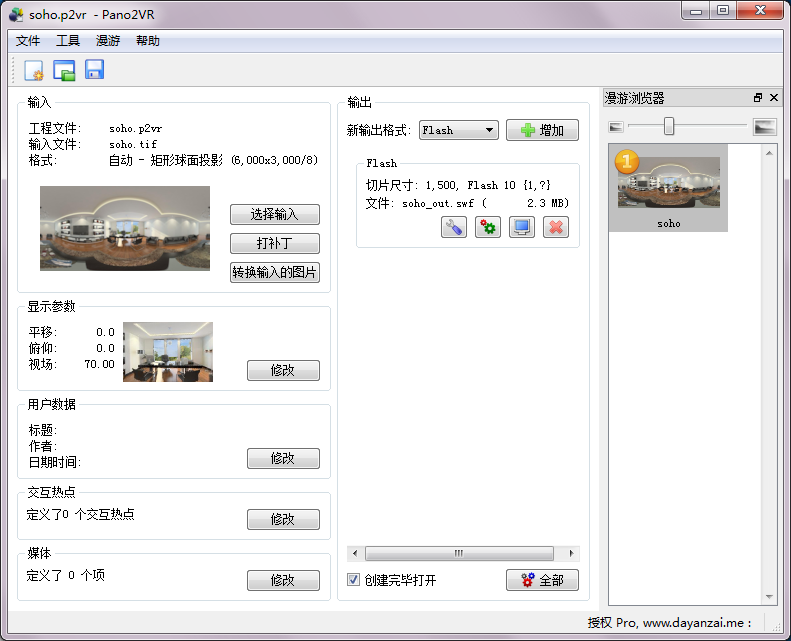
Task: Remove Flash output with red X icon
Action: pos(556,227)
